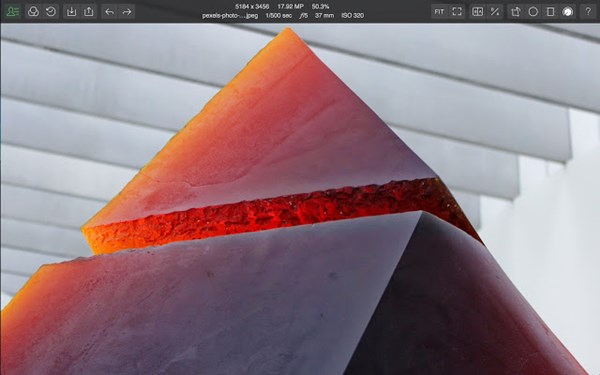This screenshot has height=375, width=600.
Task: Click the import/download image icon
Action: click(72, 11)
